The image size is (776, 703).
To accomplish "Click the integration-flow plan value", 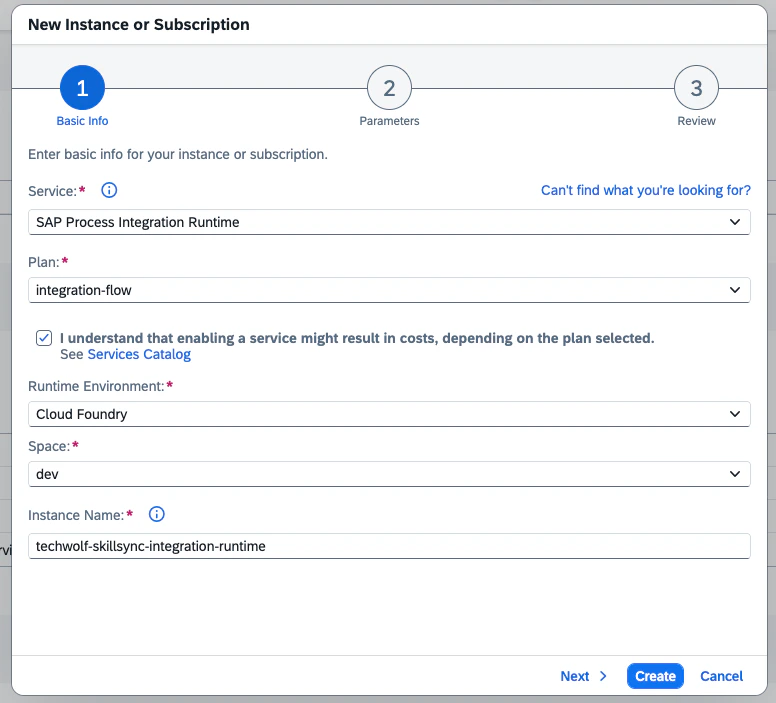I will pos(84,290).
